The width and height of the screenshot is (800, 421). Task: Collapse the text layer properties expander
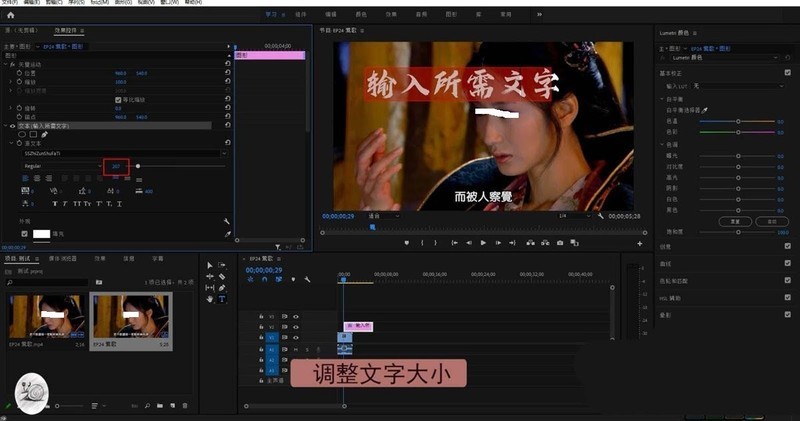6,126
